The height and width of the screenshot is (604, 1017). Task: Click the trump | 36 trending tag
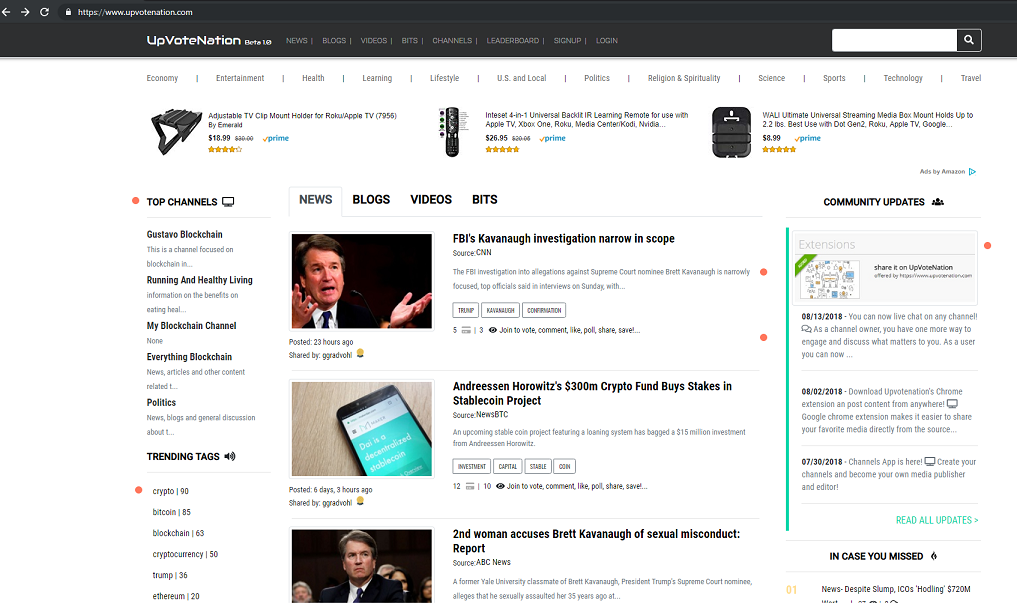[170, 575]
